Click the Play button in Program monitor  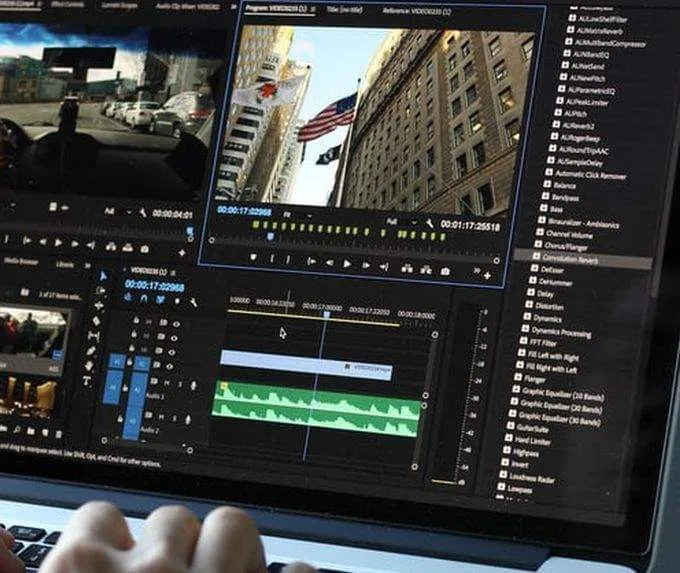click(x=347, y=264)
